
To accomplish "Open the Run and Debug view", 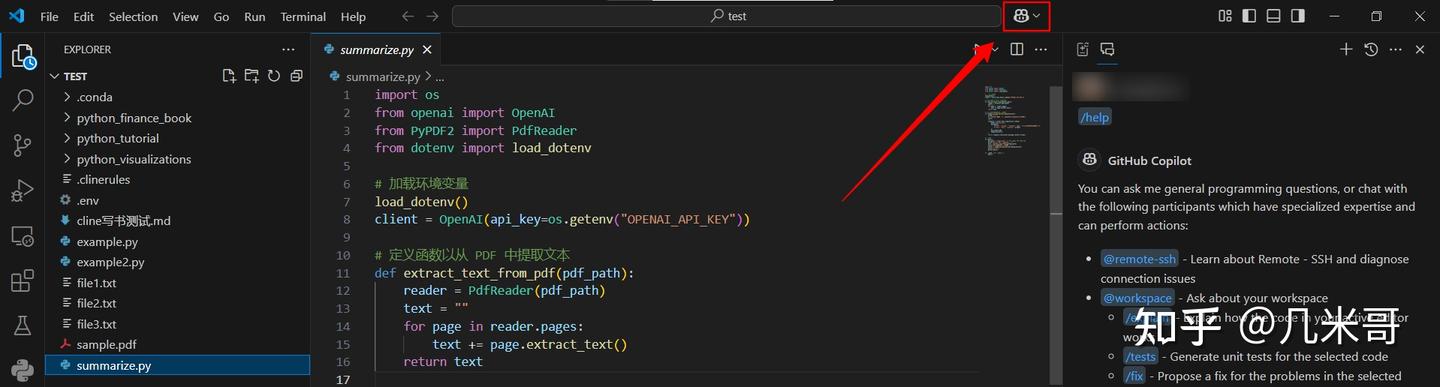I will click(22, 191).
